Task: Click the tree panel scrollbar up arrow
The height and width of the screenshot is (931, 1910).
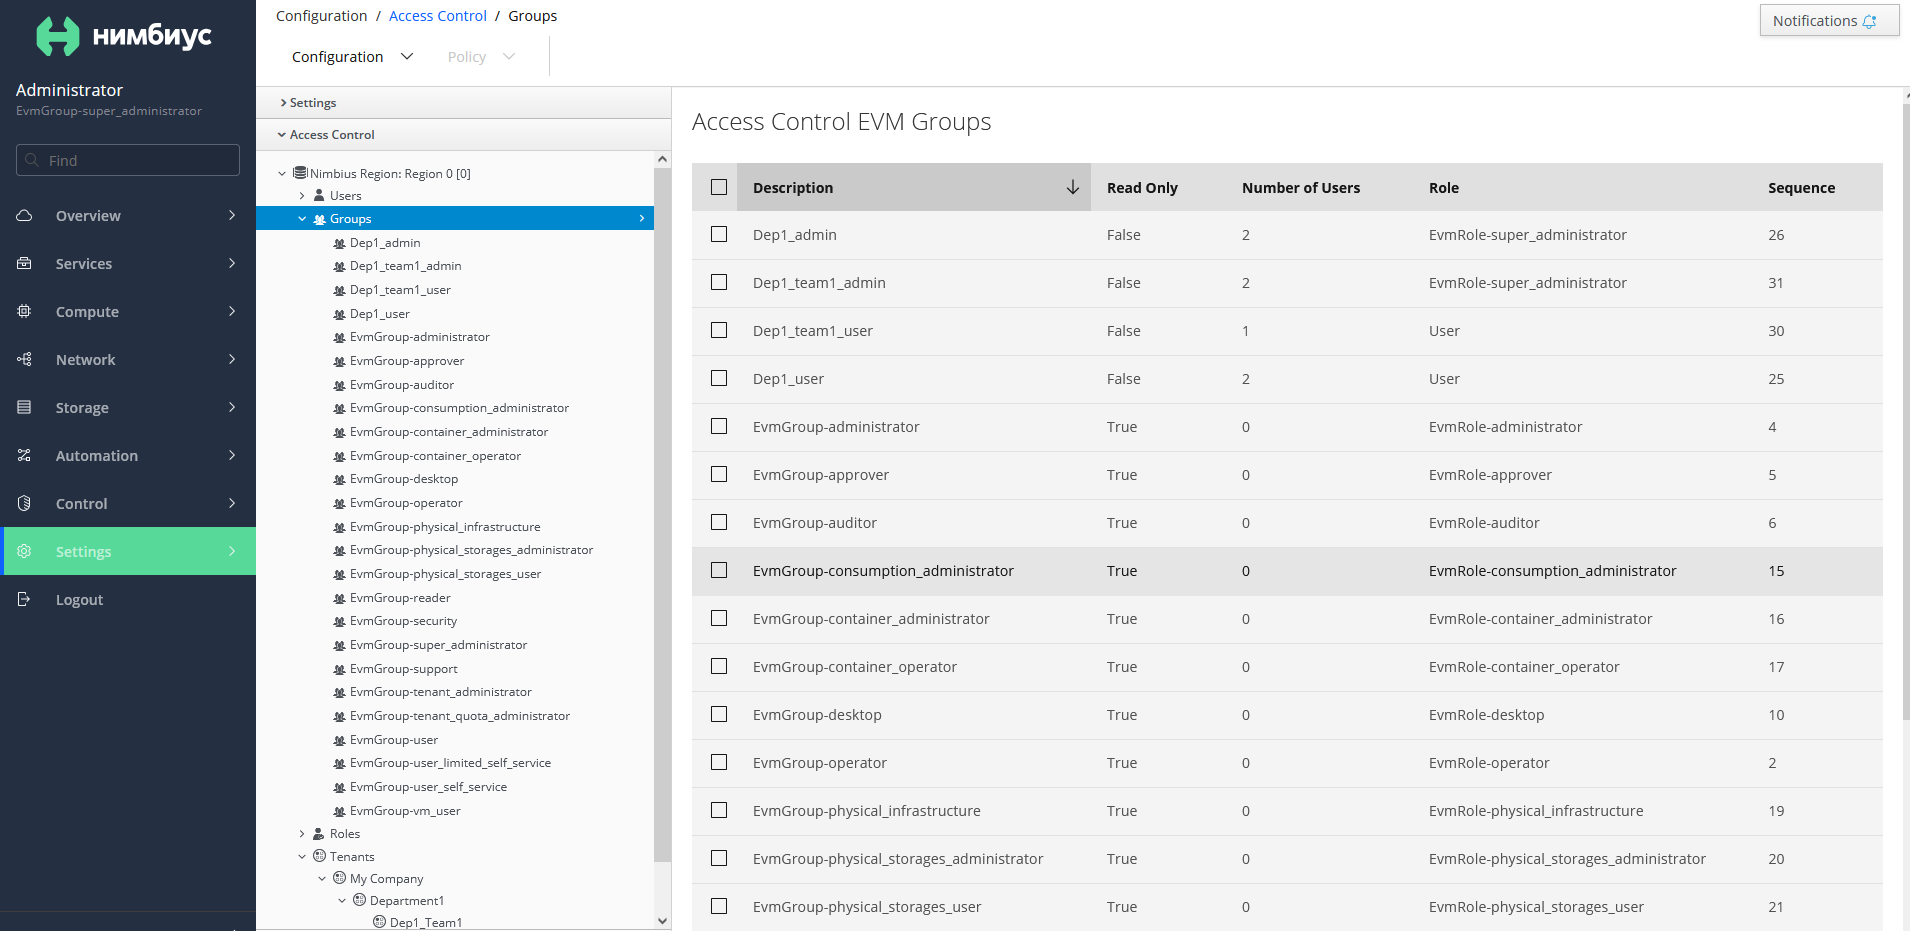Action: click(x=662, y=159)
